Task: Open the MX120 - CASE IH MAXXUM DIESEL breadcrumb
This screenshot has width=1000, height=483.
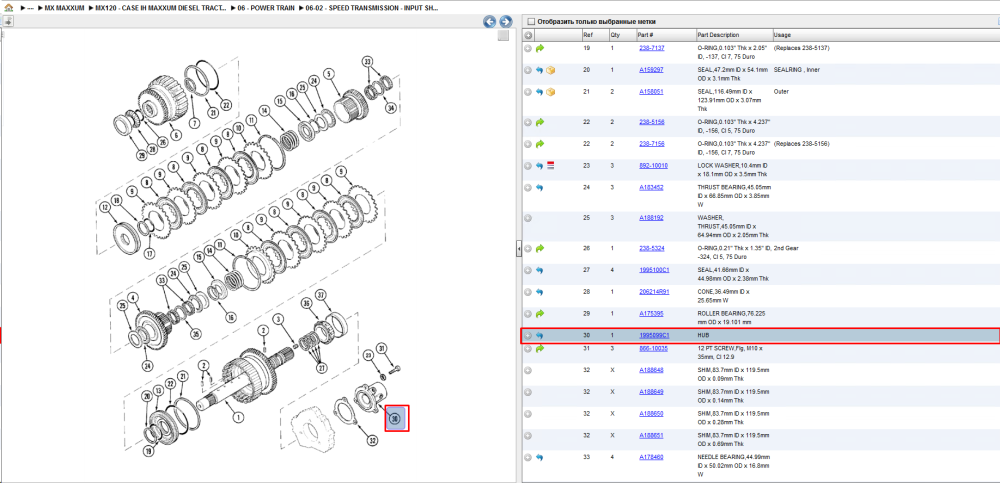Action: coord(161,8)
